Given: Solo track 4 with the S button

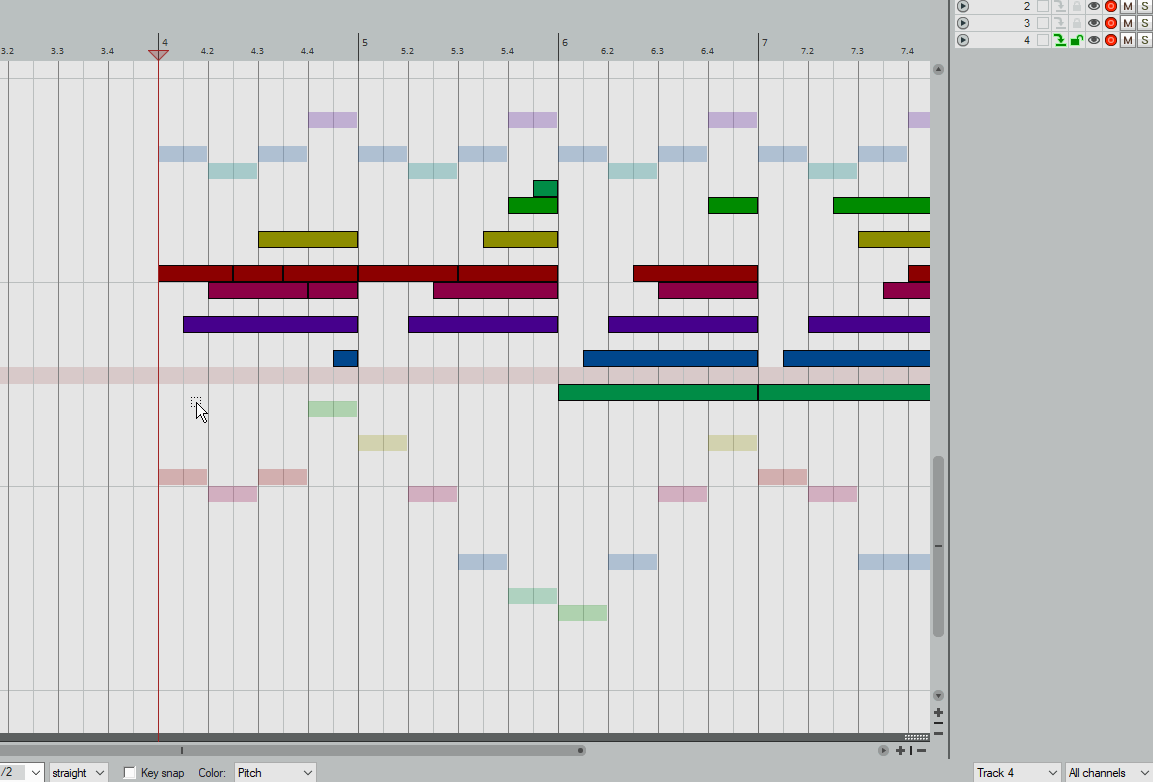Looking at the screenshot, I should (1145, 40).
